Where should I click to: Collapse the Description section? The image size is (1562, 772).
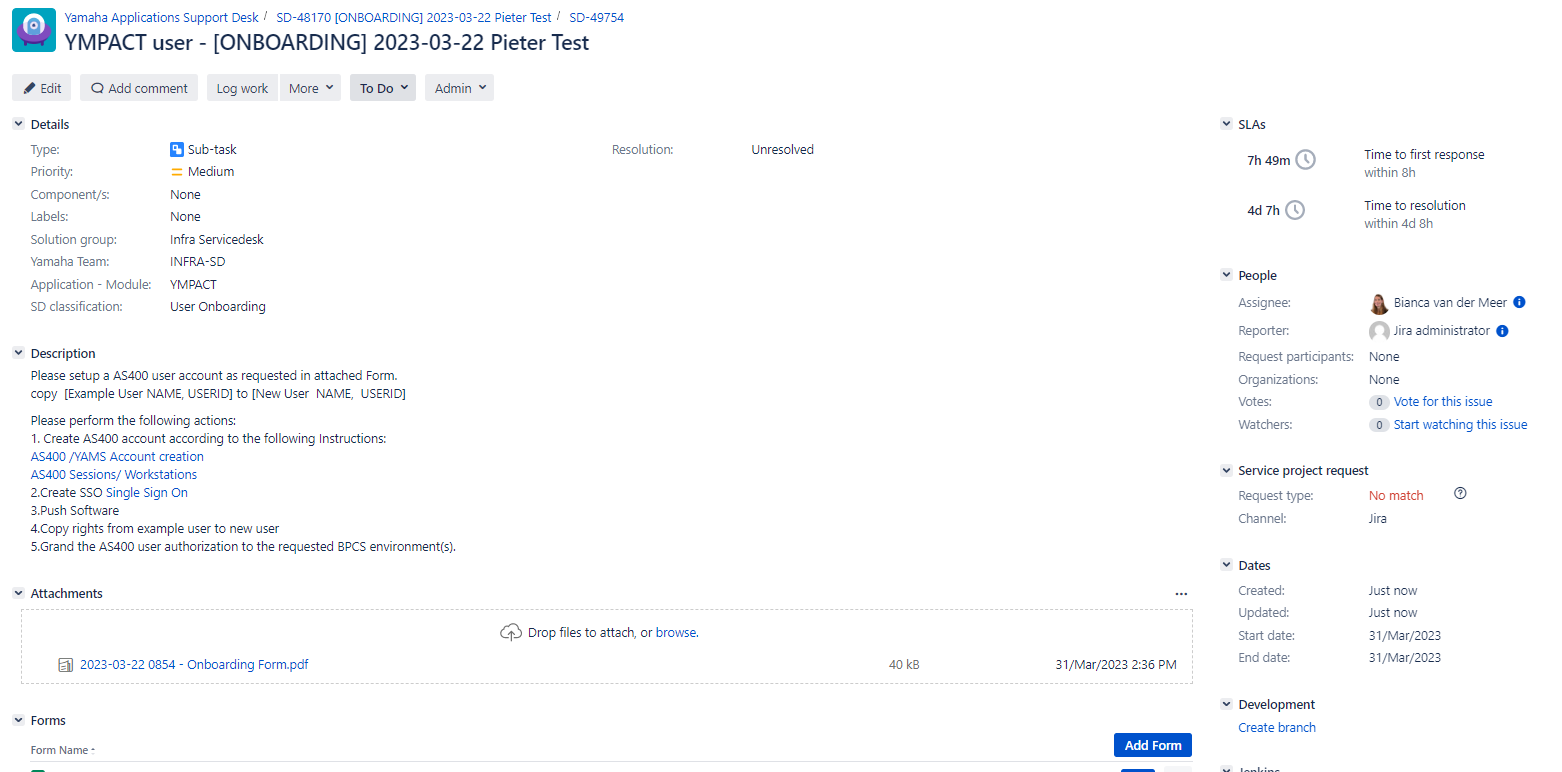coord(18,353)
